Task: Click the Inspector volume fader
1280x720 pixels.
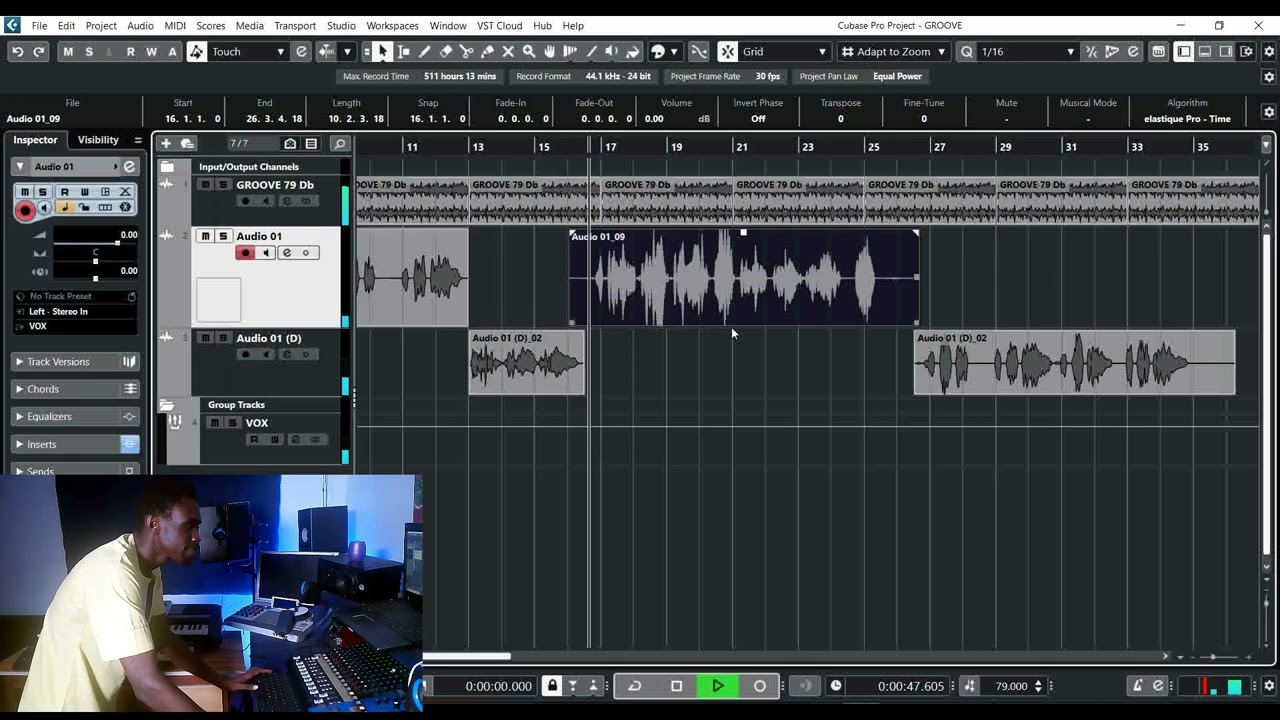Action: 117,243
